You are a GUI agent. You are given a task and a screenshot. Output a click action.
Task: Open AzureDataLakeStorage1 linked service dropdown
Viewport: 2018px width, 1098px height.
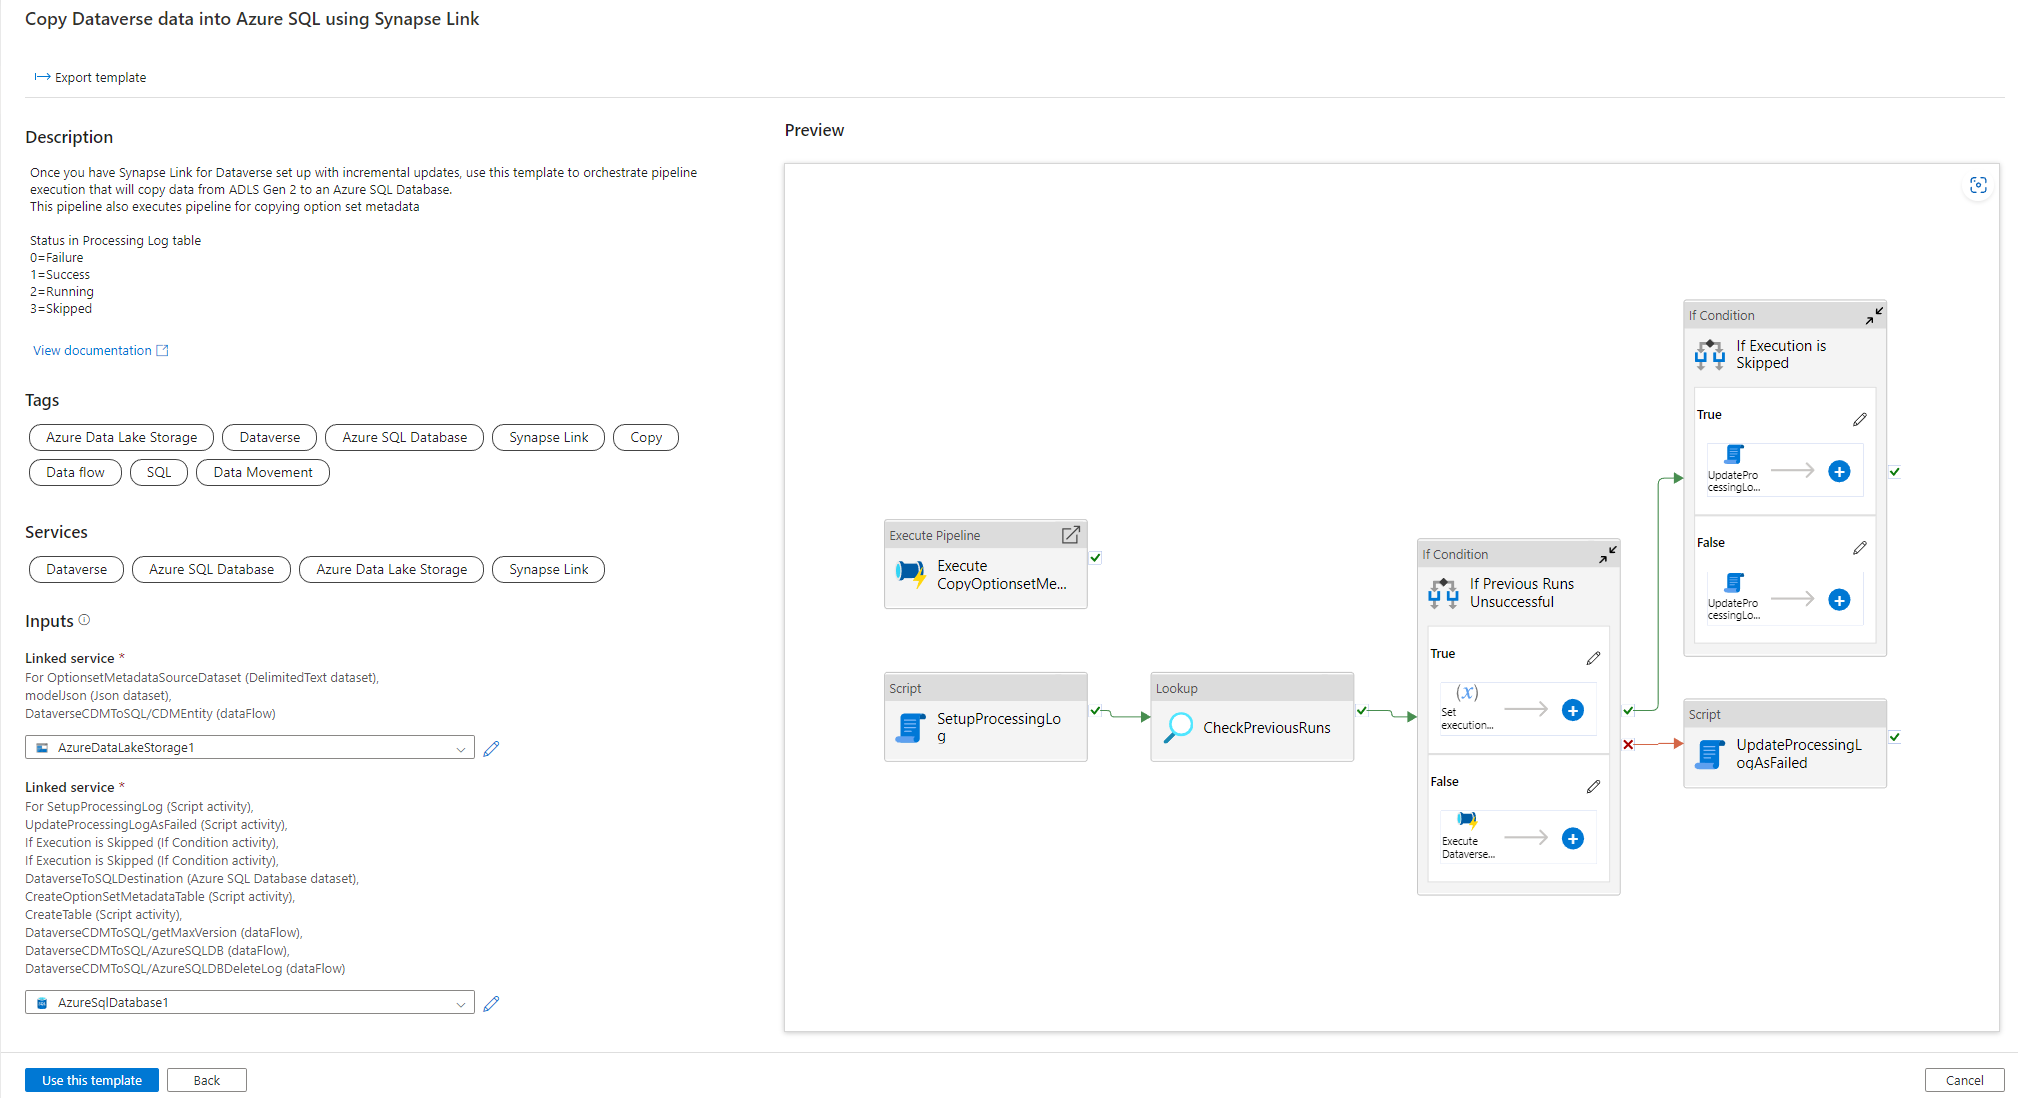click(250, 747)
